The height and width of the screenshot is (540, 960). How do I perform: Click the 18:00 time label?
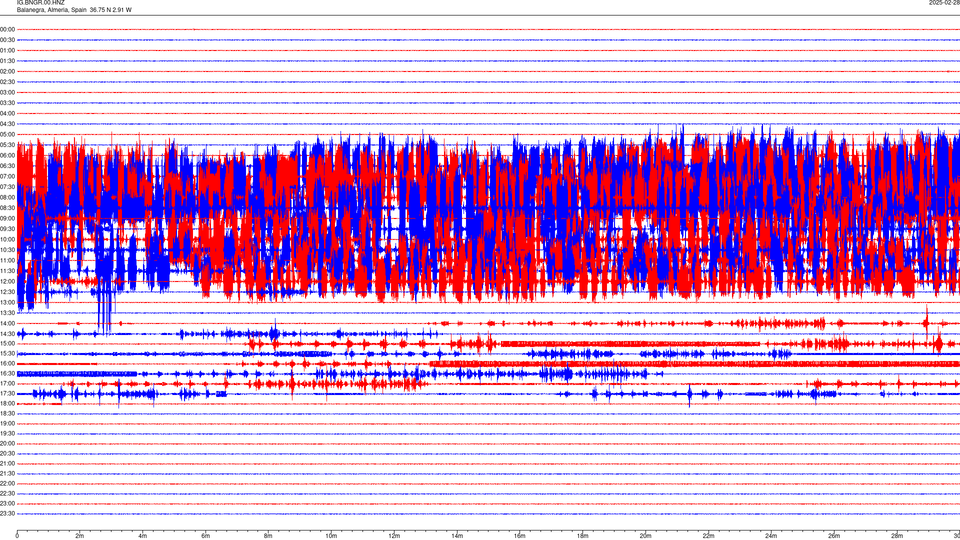[x=7, y=403]
